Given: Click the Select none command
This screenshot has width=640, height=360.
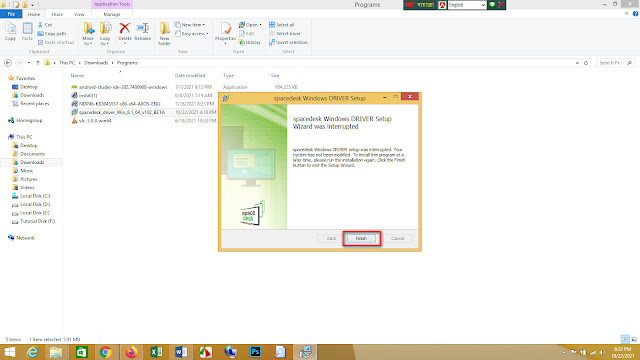Looking at the screenshot, I should [284, 33].
